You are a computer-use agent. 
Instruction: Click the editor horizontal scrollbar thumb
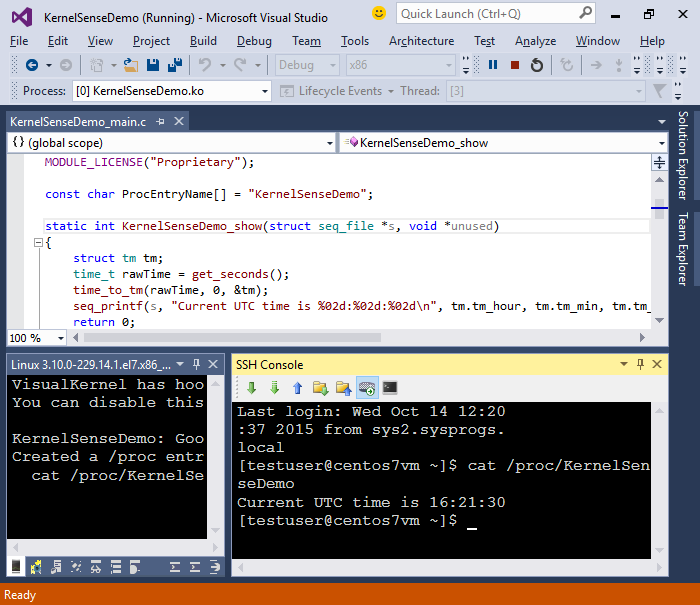(232, 338)
